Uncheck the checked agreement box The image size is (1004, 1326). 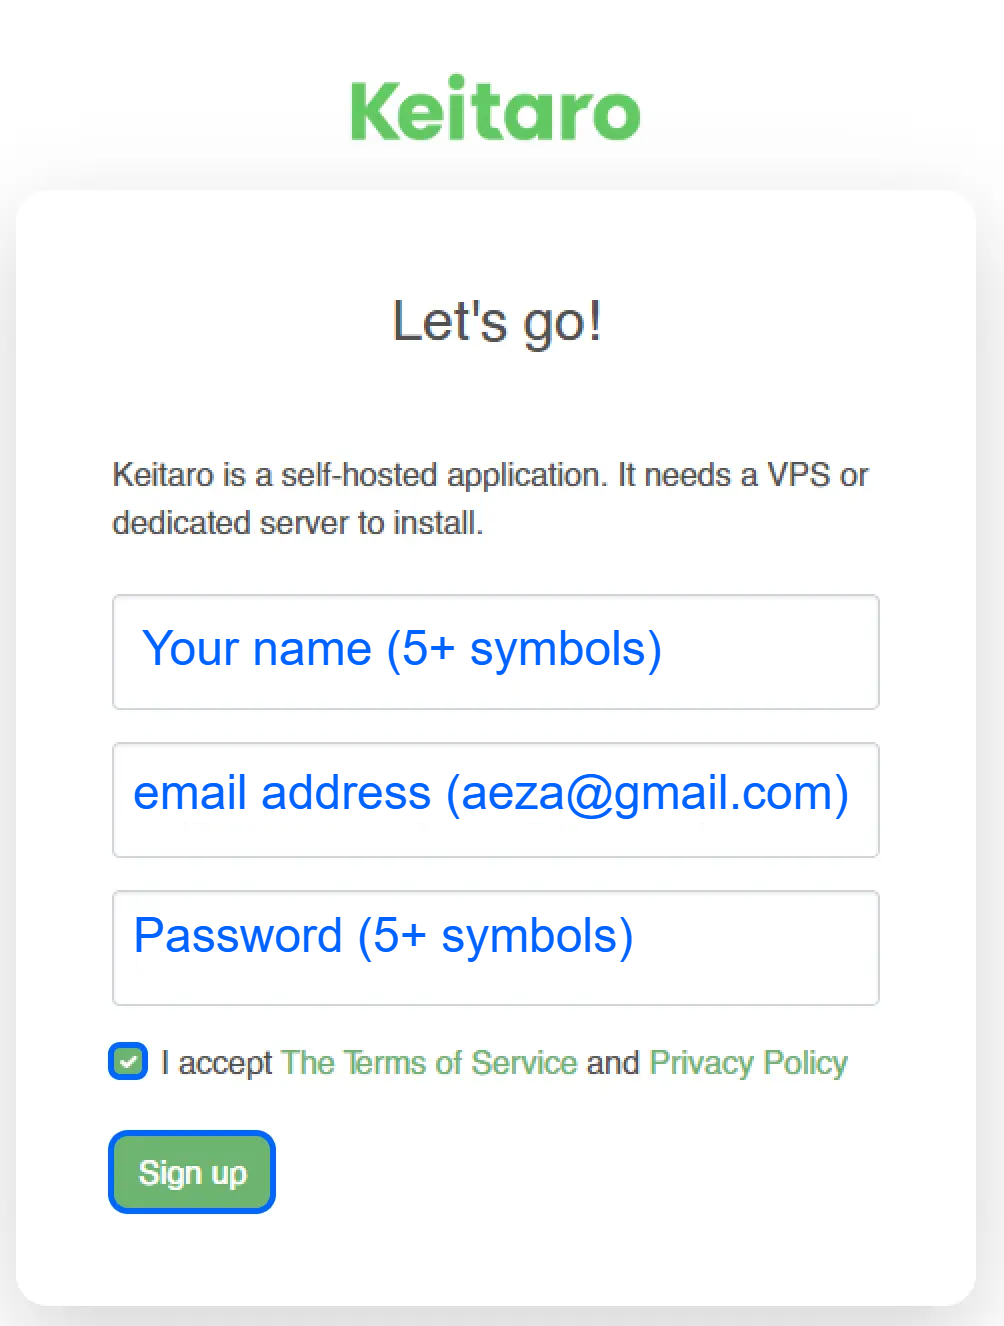click(x=128, y=1061)
